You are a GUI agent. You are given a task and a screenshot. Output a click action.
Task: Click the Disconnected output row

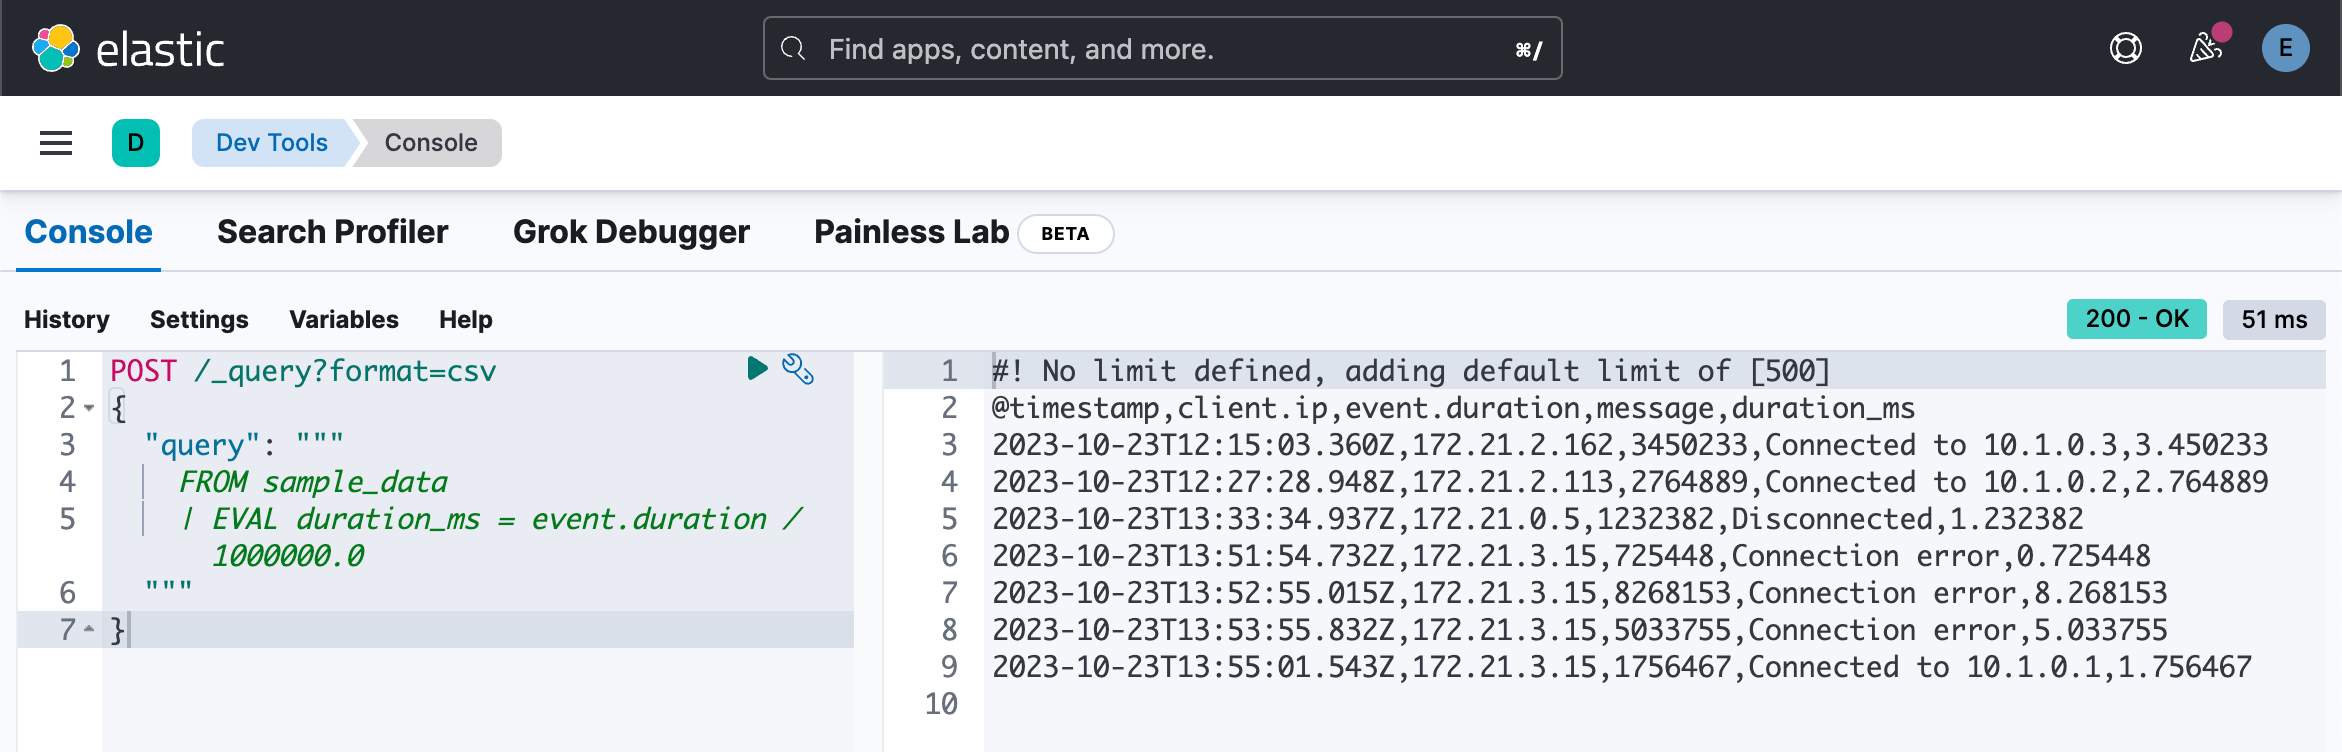1537,519
